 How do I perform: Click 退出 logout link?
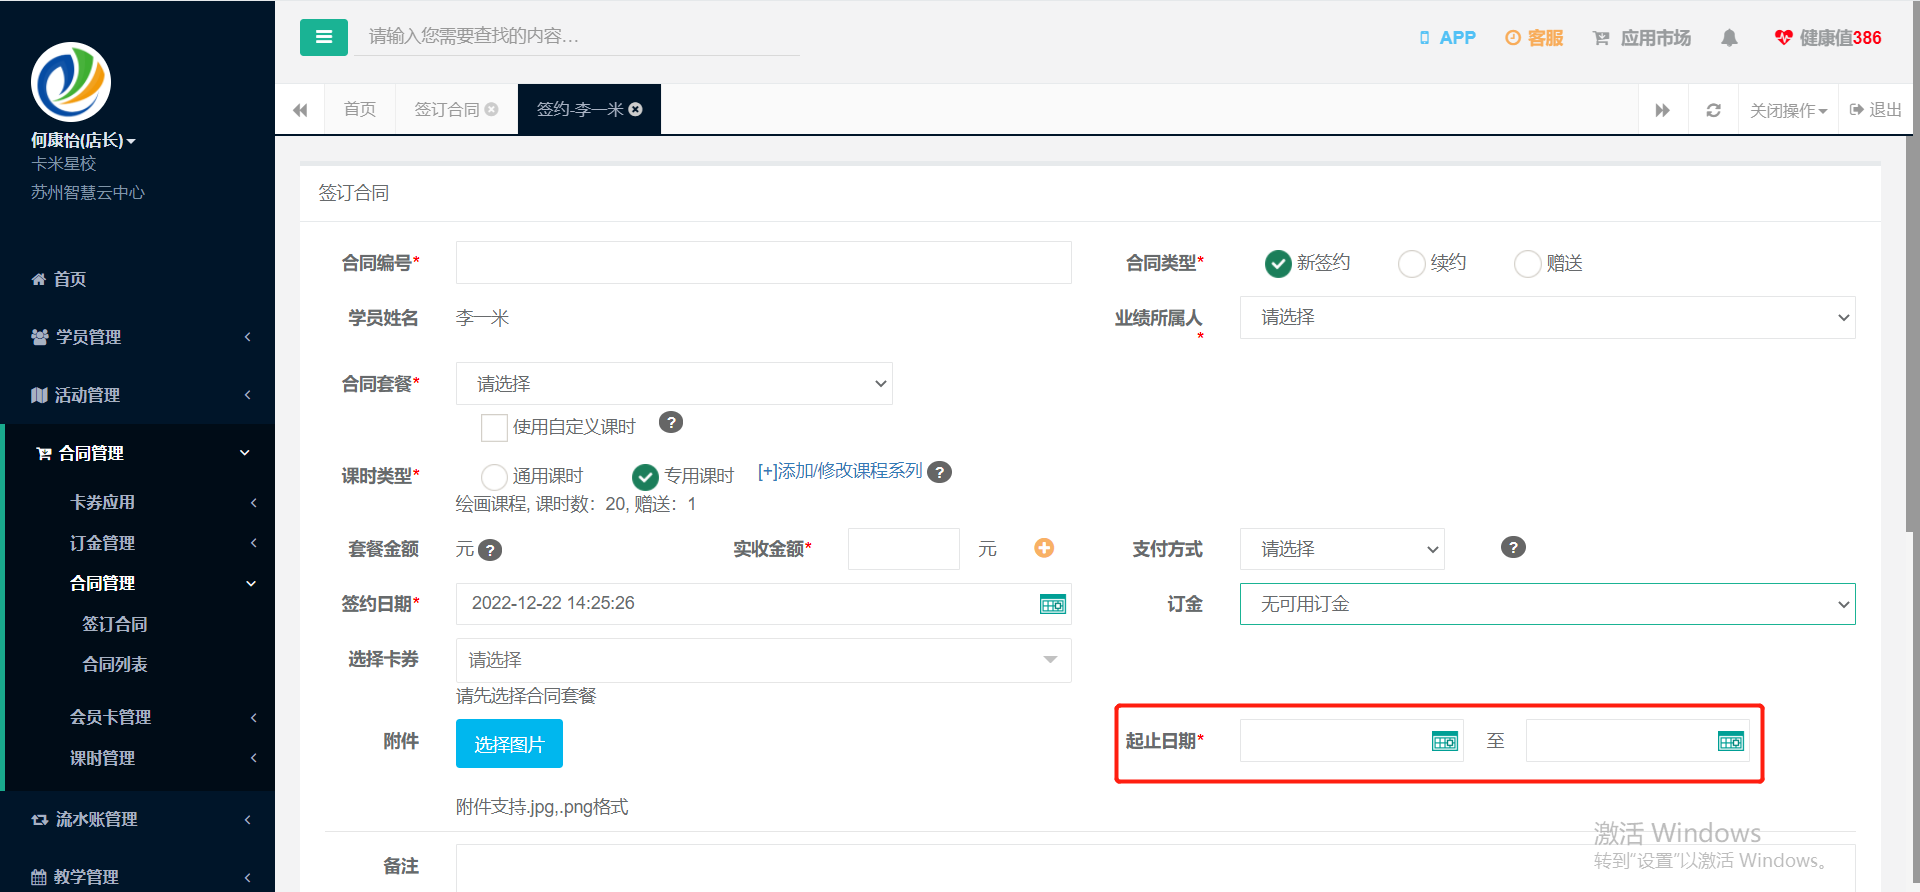[x=1876, y=110]
